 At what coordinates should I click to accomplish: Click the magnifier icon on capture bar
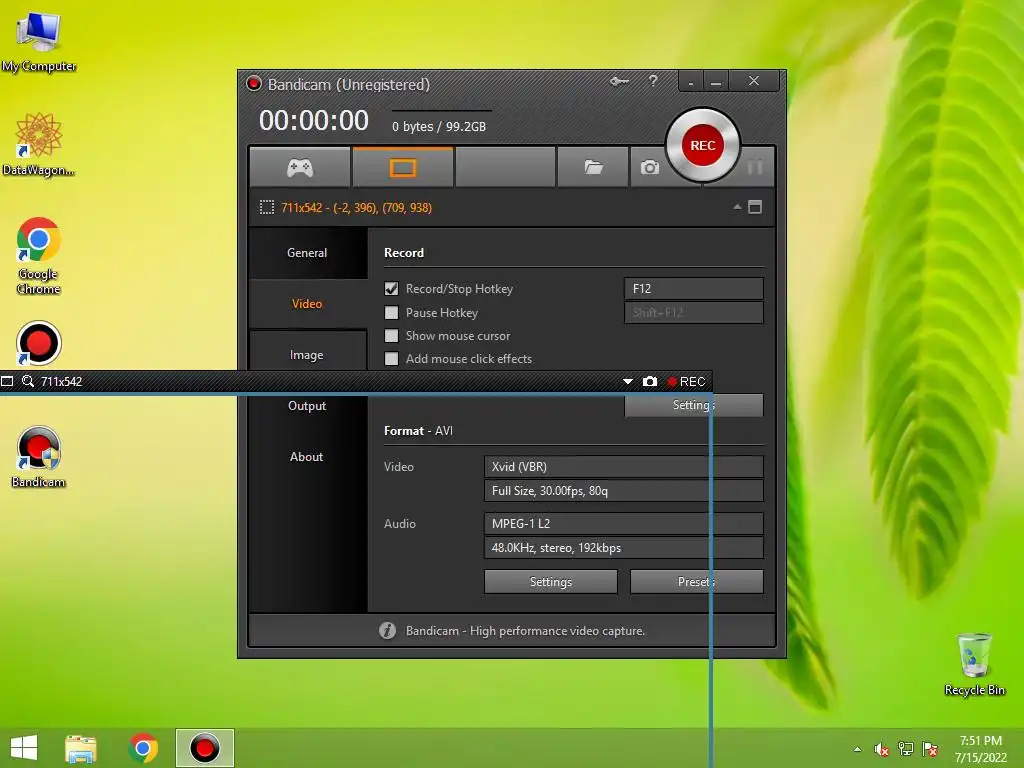(27, 381)
